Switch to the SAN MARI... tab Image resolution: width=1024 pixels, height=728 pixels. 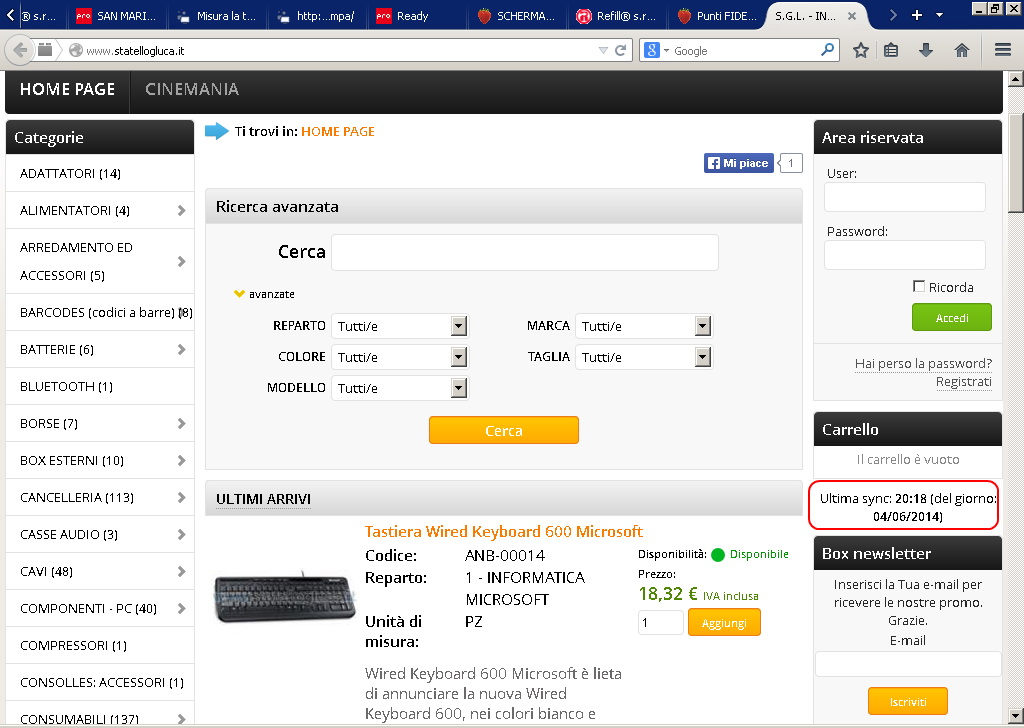pos(117,16)
